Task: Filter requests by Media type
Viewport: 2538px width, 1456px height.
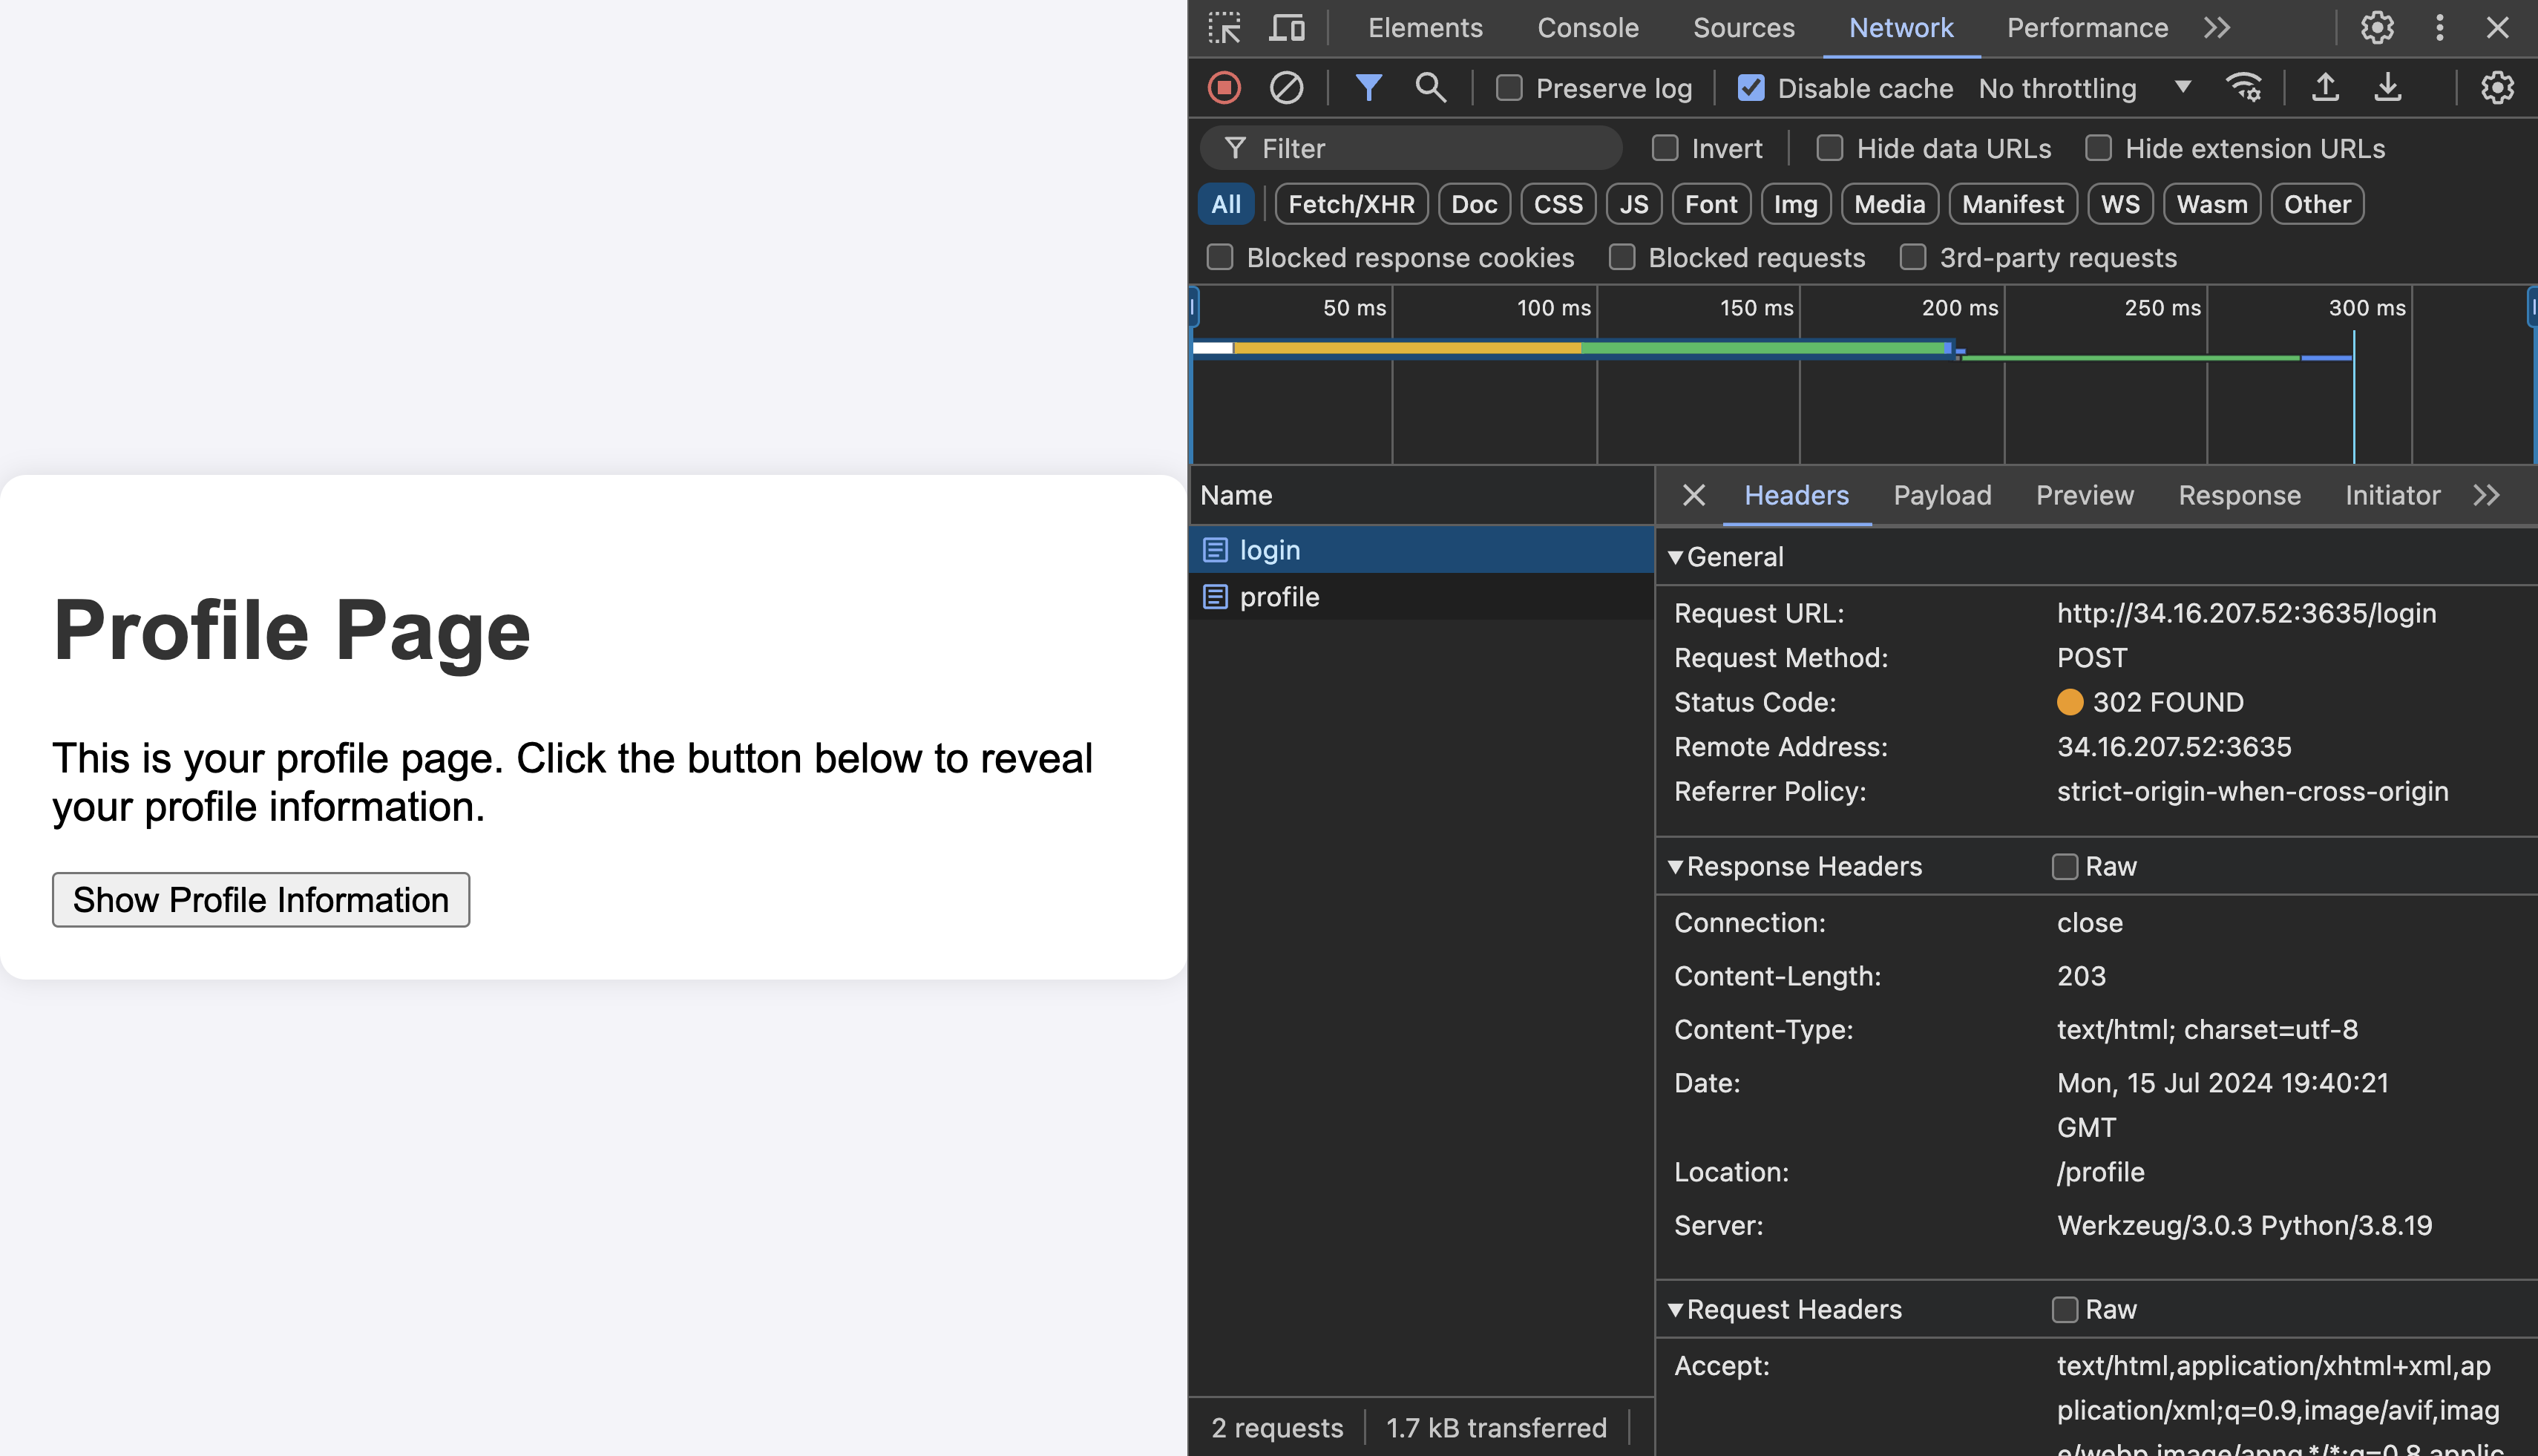Action: tap(1889, 204)
